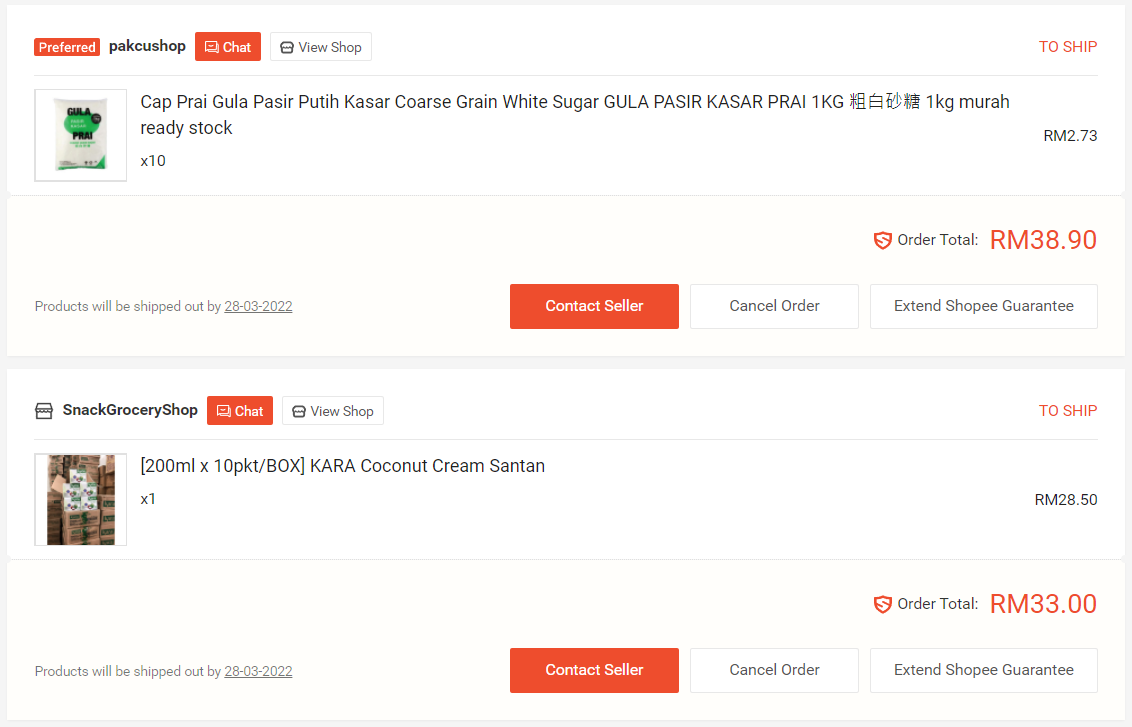Click Shopee Guarantee shield icon on RM33.00 order

pos(882,604)
